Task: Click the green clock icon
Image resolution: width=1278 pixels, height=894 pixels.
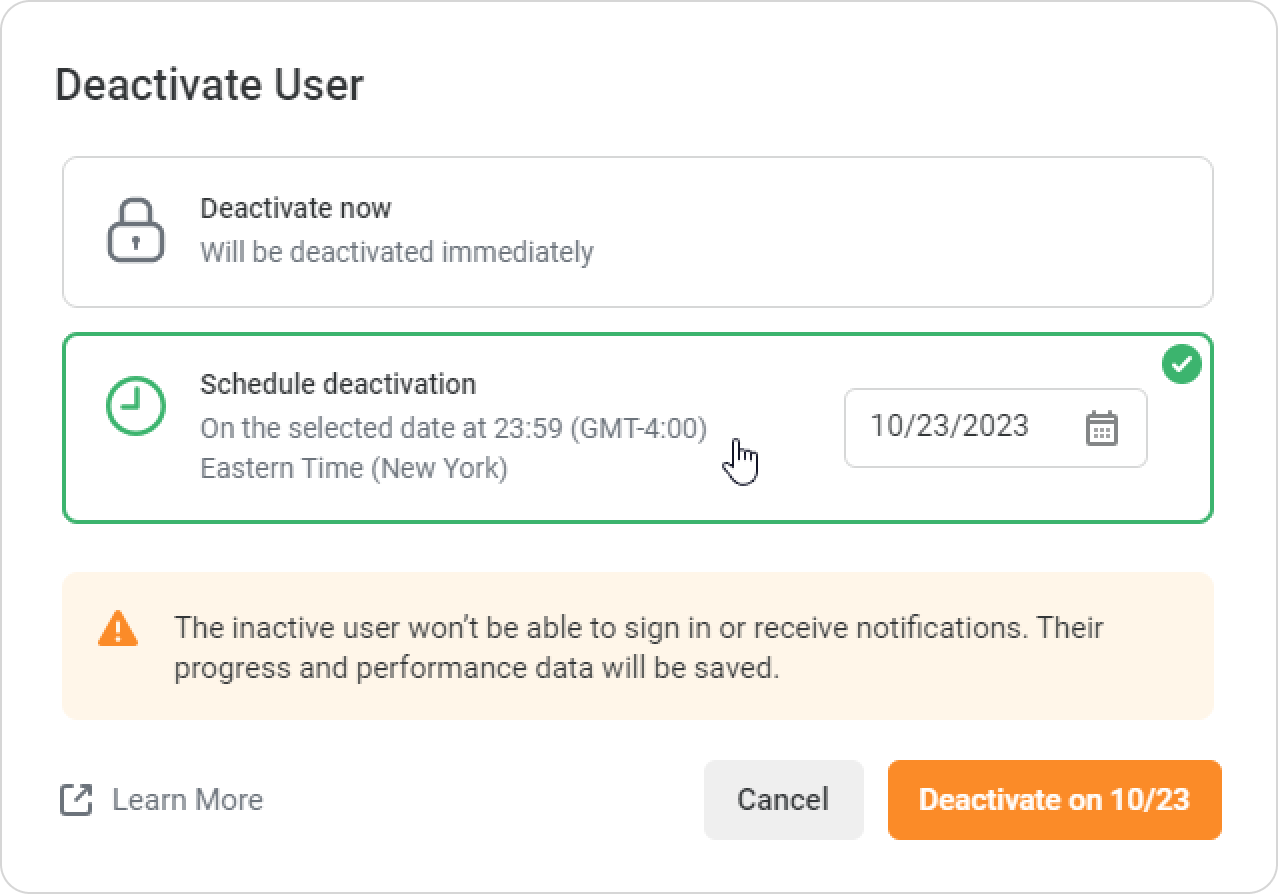Action: pos(136,405)
